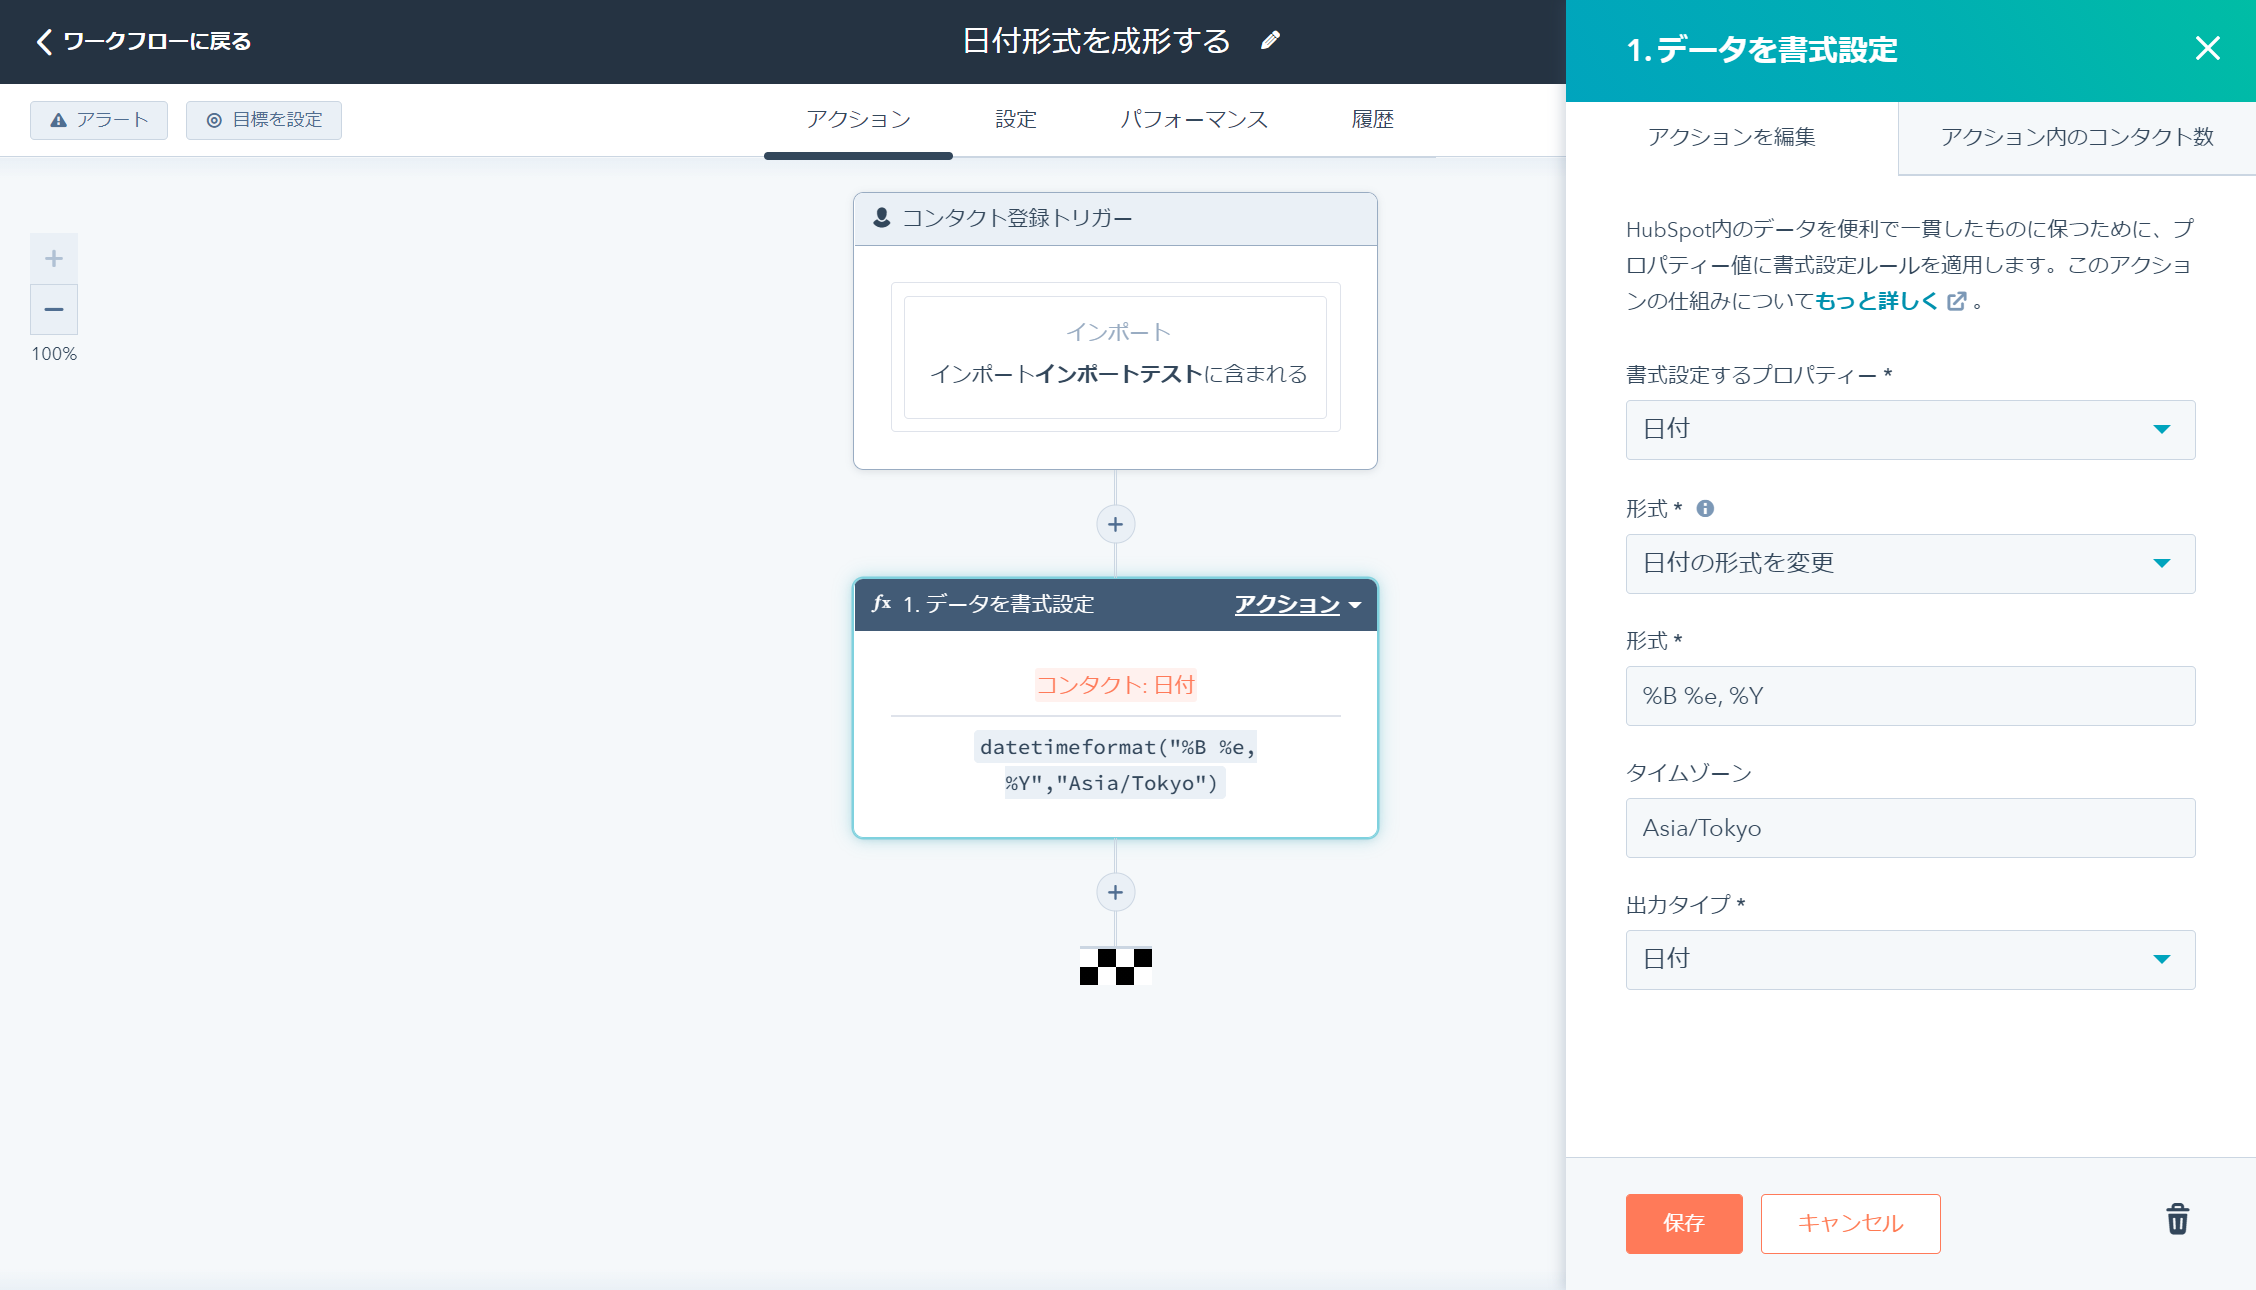Click the 保存 button

tap(1683, 1223)
